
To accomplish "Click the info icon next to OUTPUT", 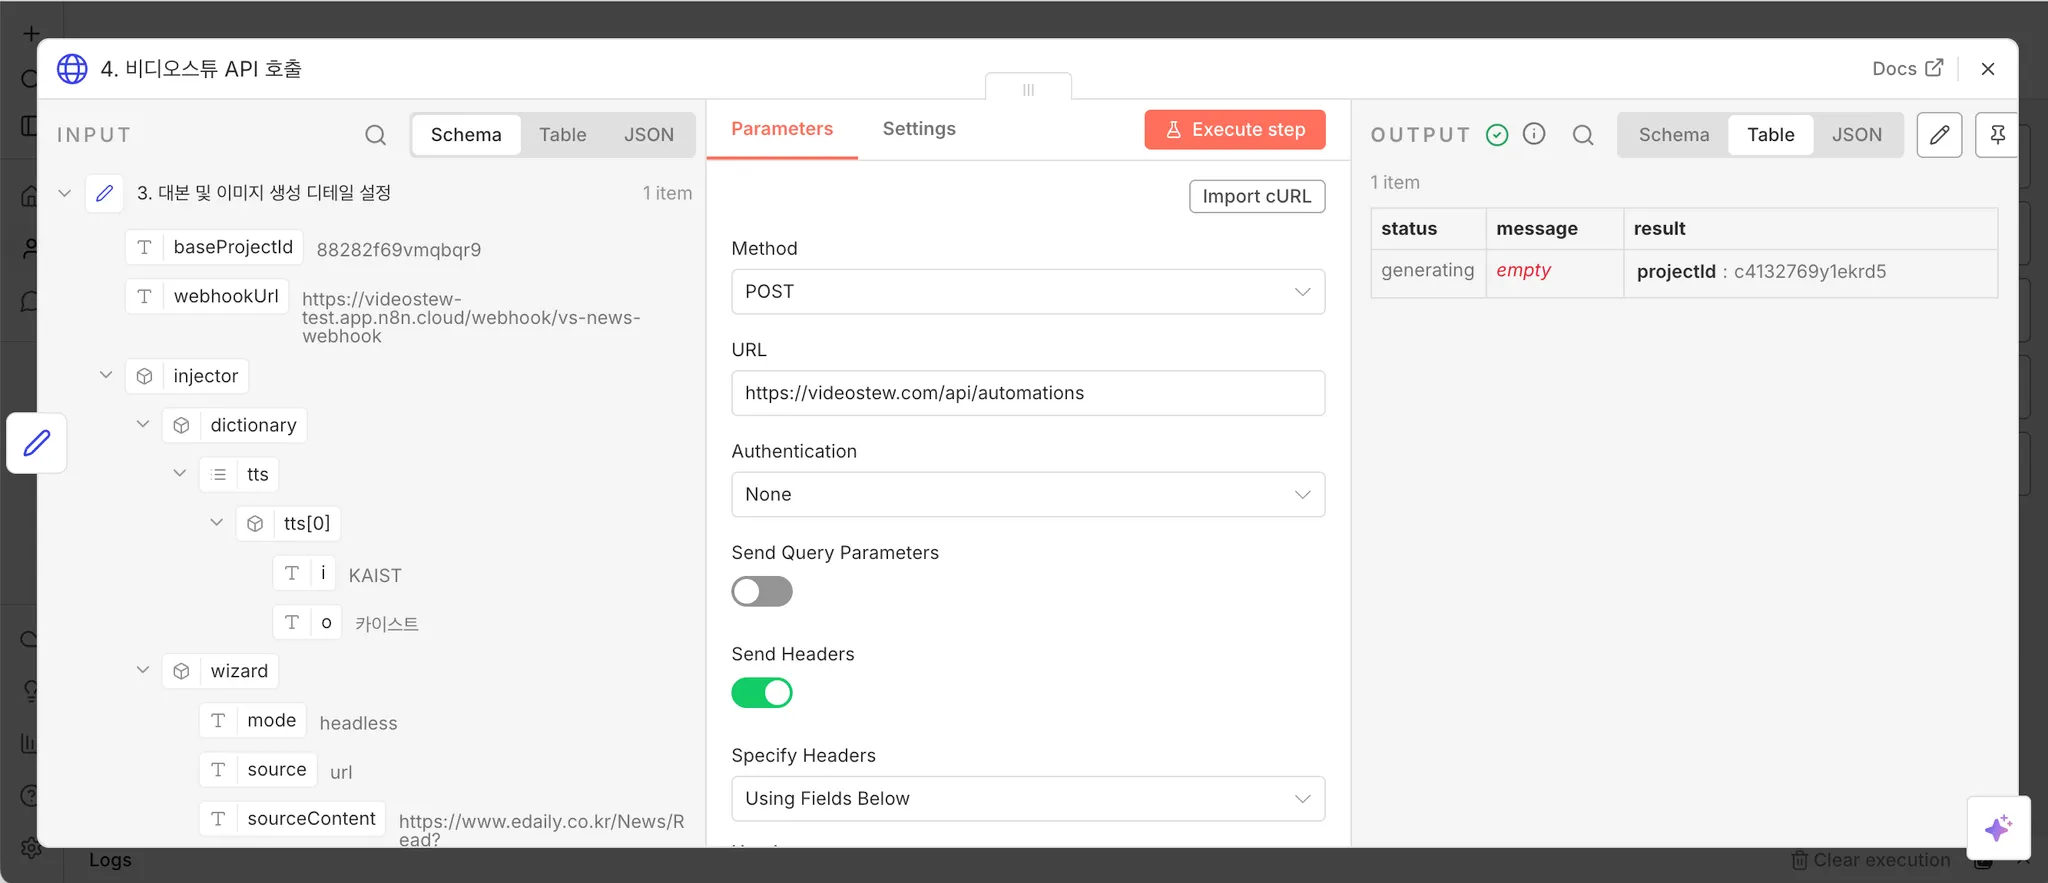I will coord(1534,134).
